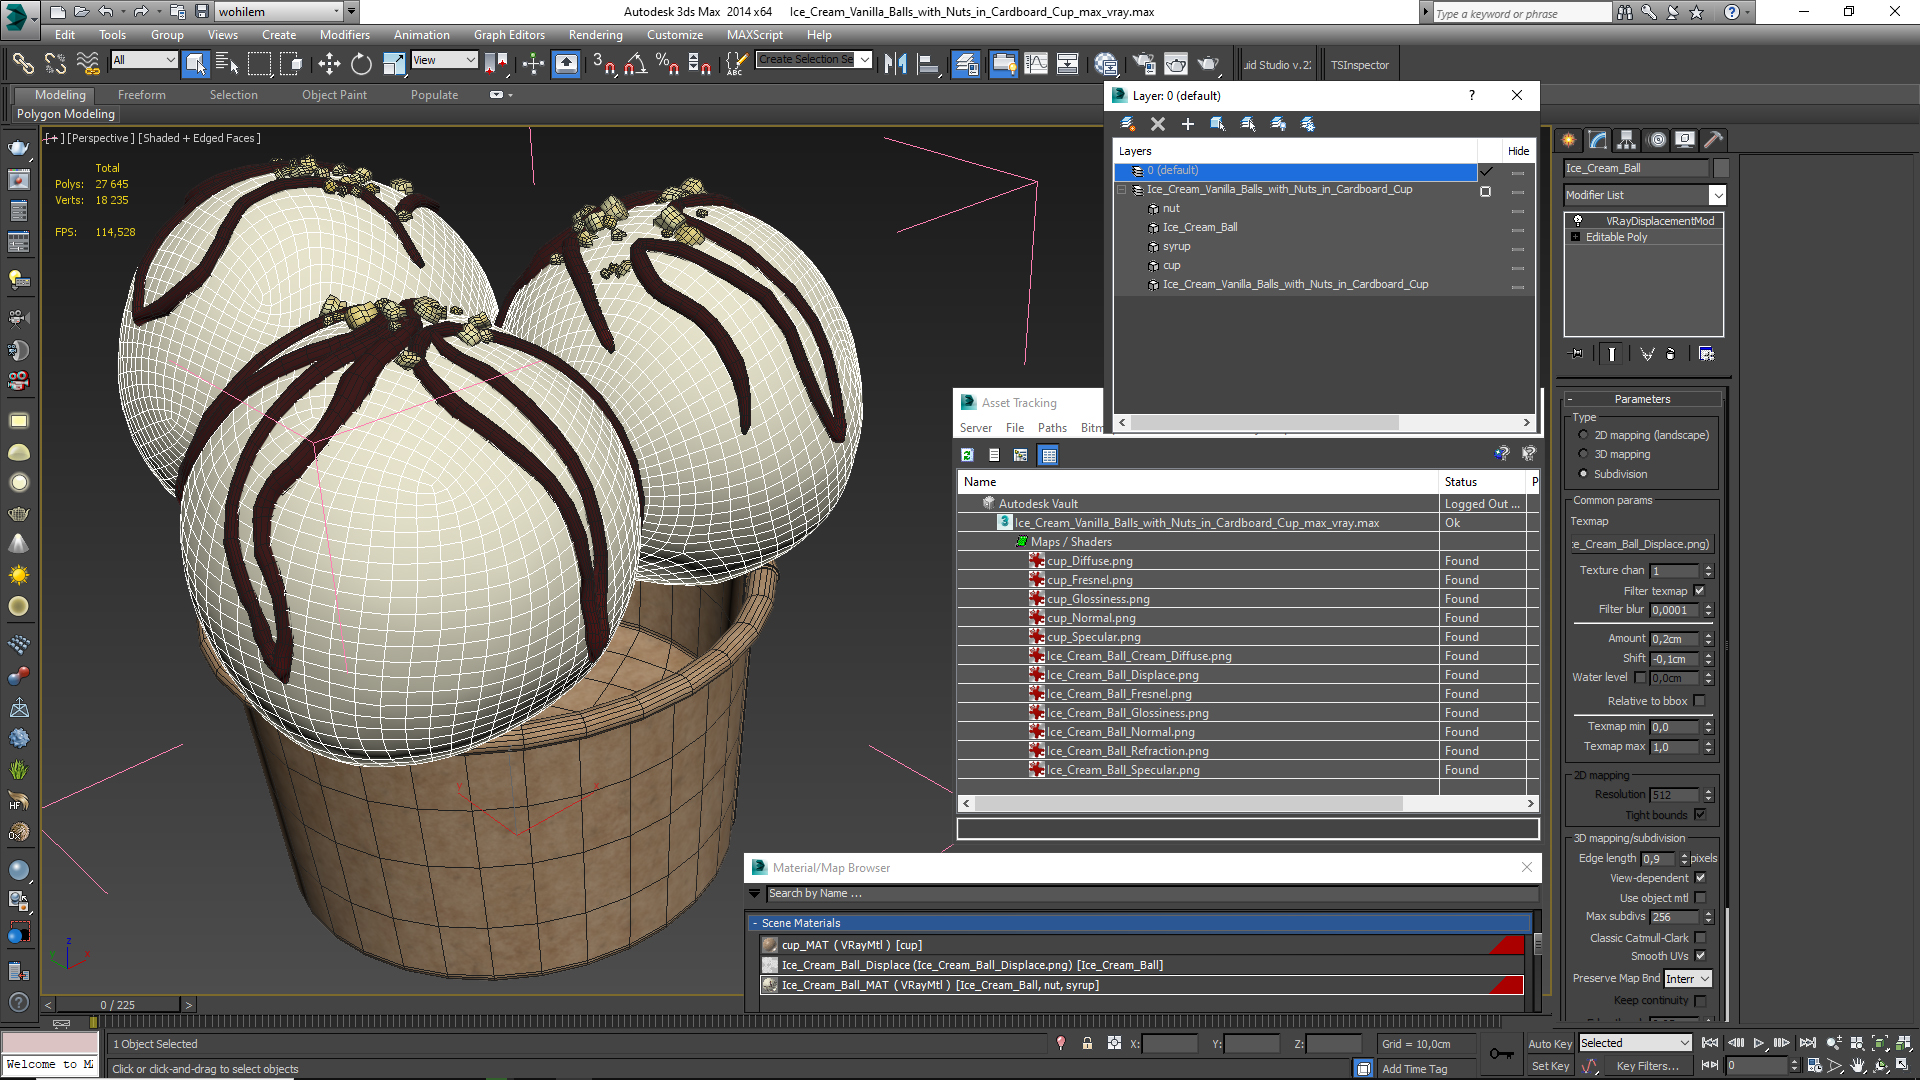Select the Subdivision radio button

pyautogui.click(x=1583, y=474)
